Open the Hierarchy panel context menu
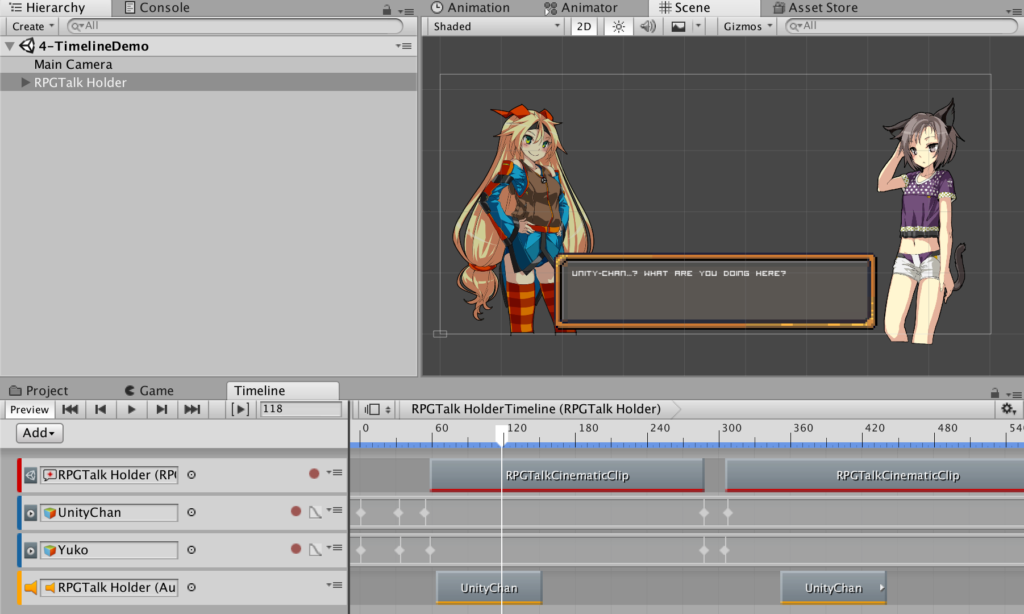 pos(406,11)
